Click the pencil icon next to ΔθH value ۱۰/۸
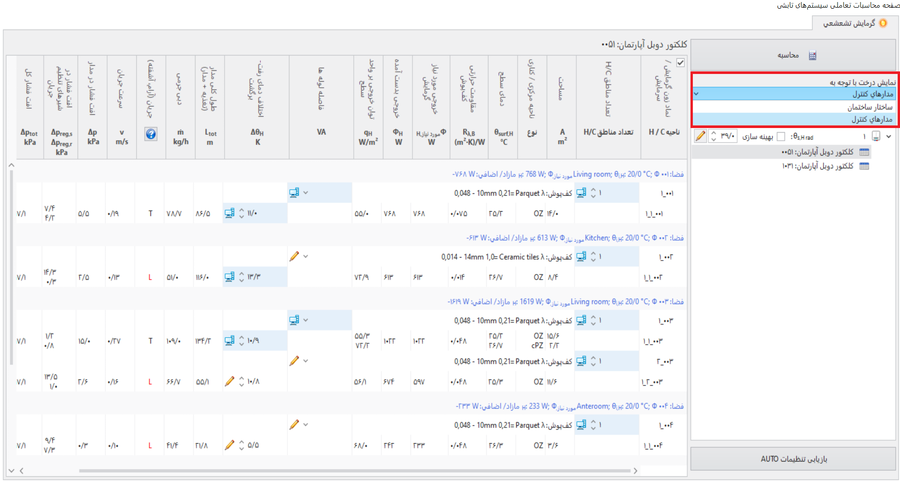This screenshot has height=483, width=900. coord(229,381)
